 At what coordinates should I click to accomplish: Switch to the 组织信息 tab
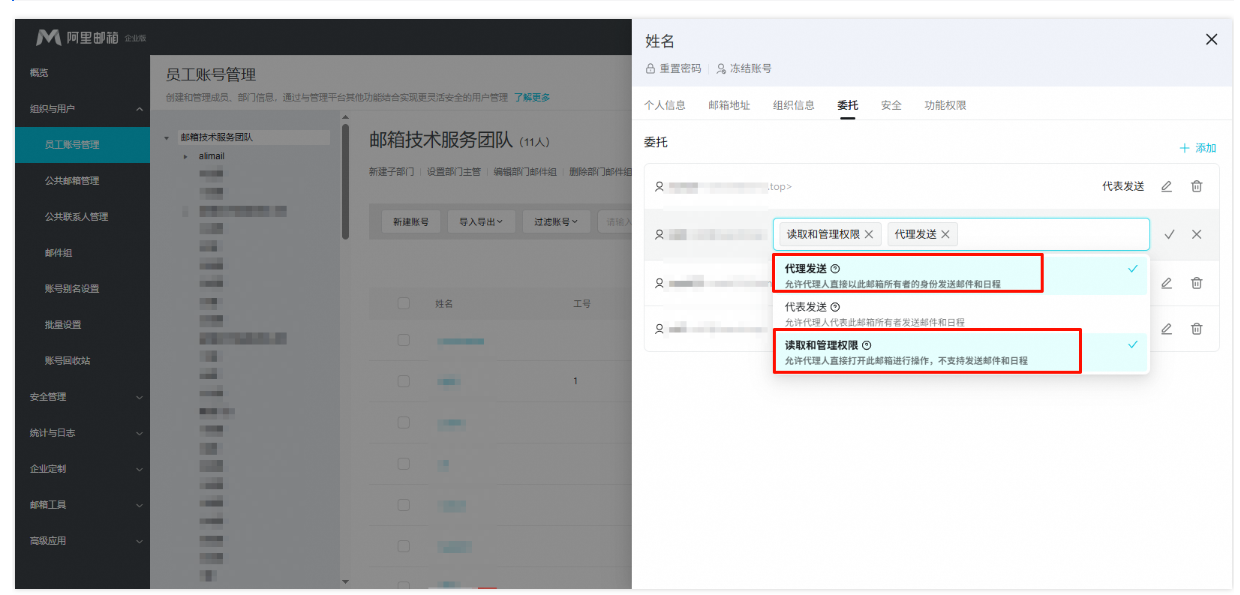[x=794, y=105]
